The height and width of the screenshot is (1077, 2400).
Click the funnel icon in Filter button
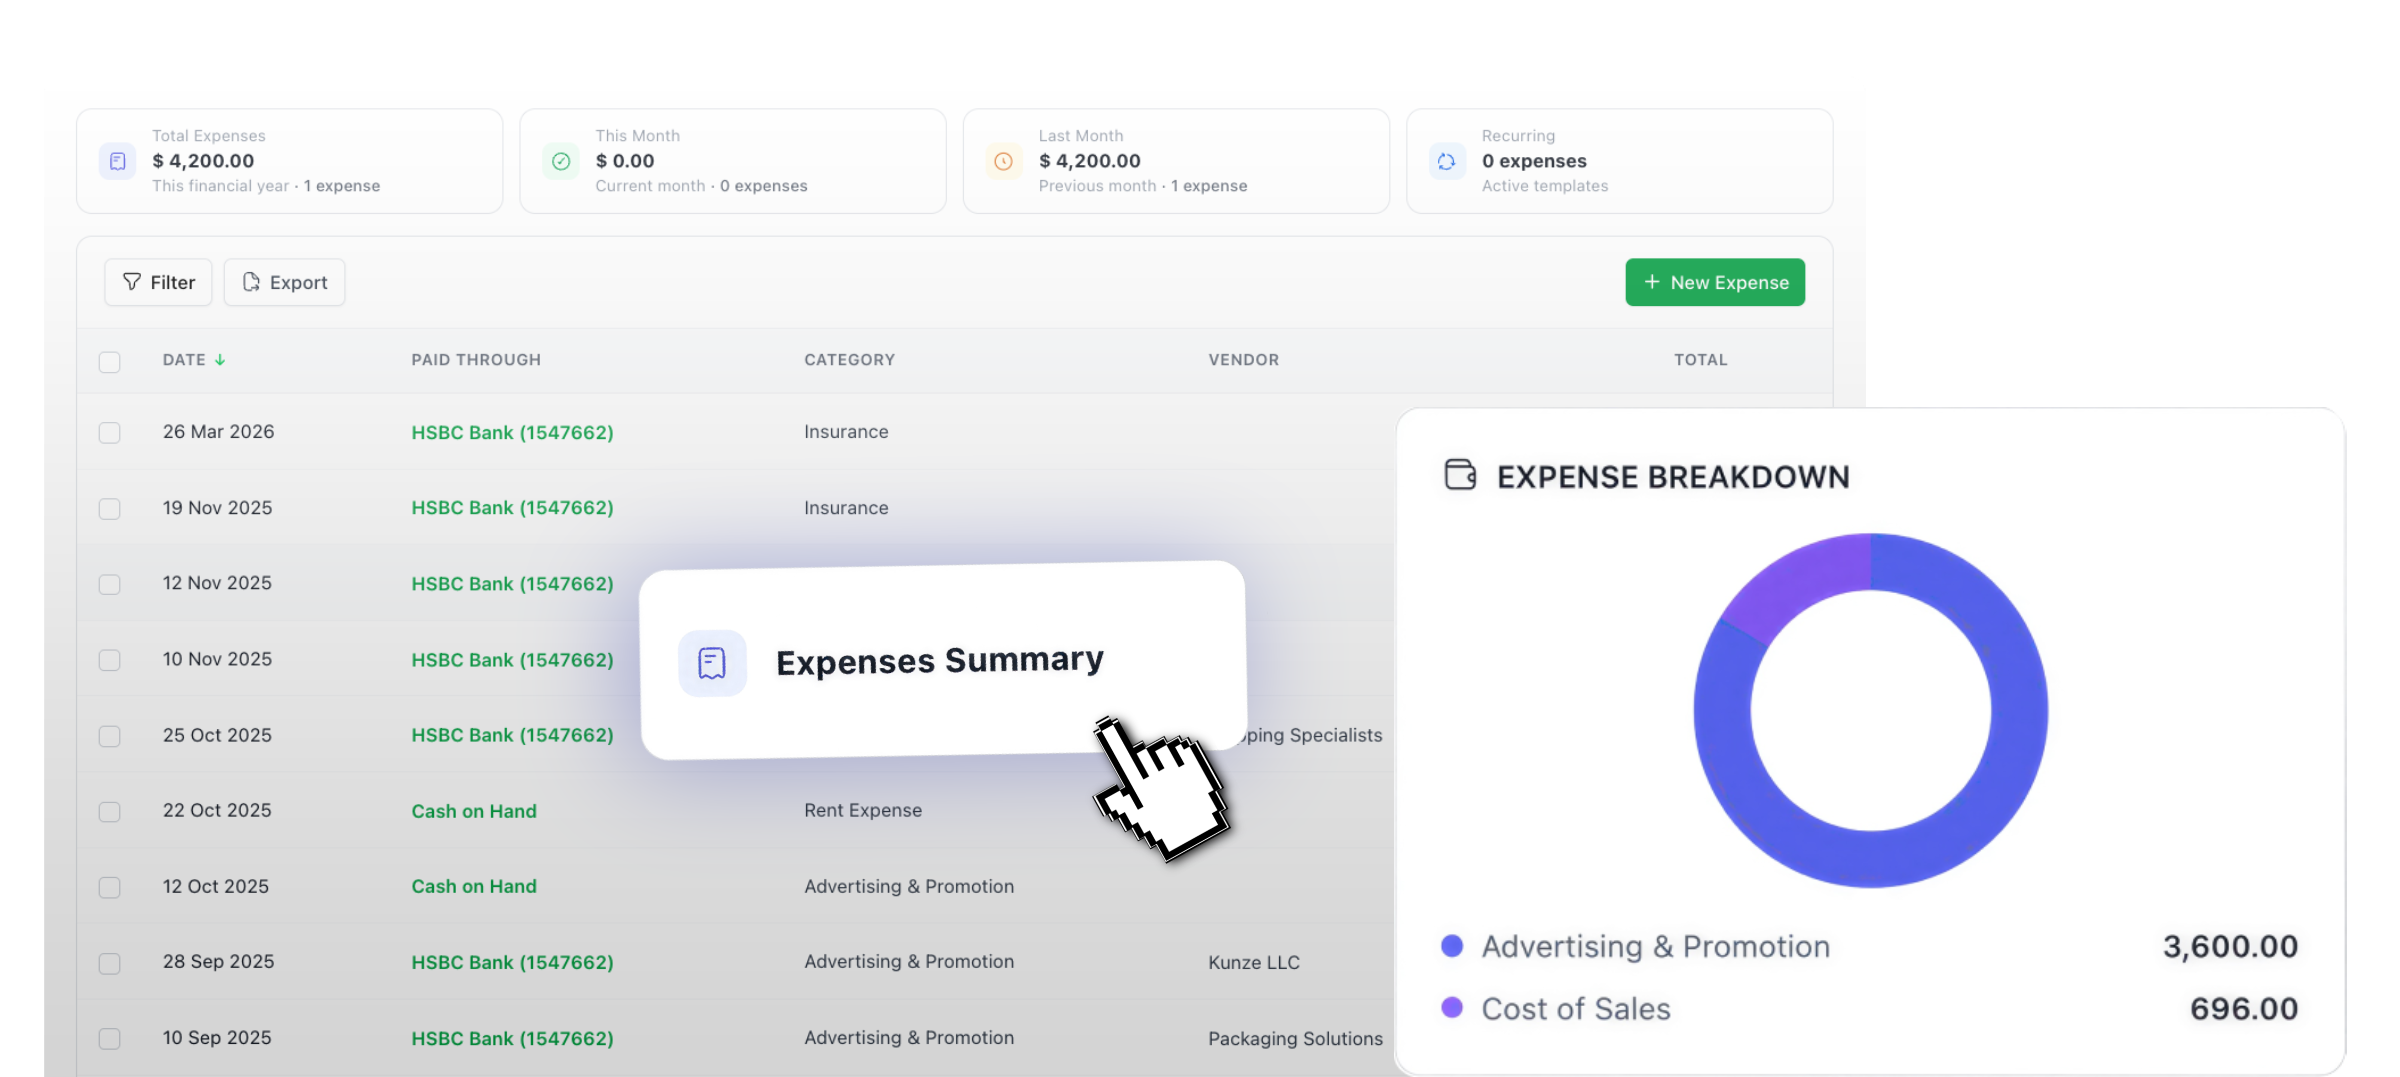coord(131,282)
